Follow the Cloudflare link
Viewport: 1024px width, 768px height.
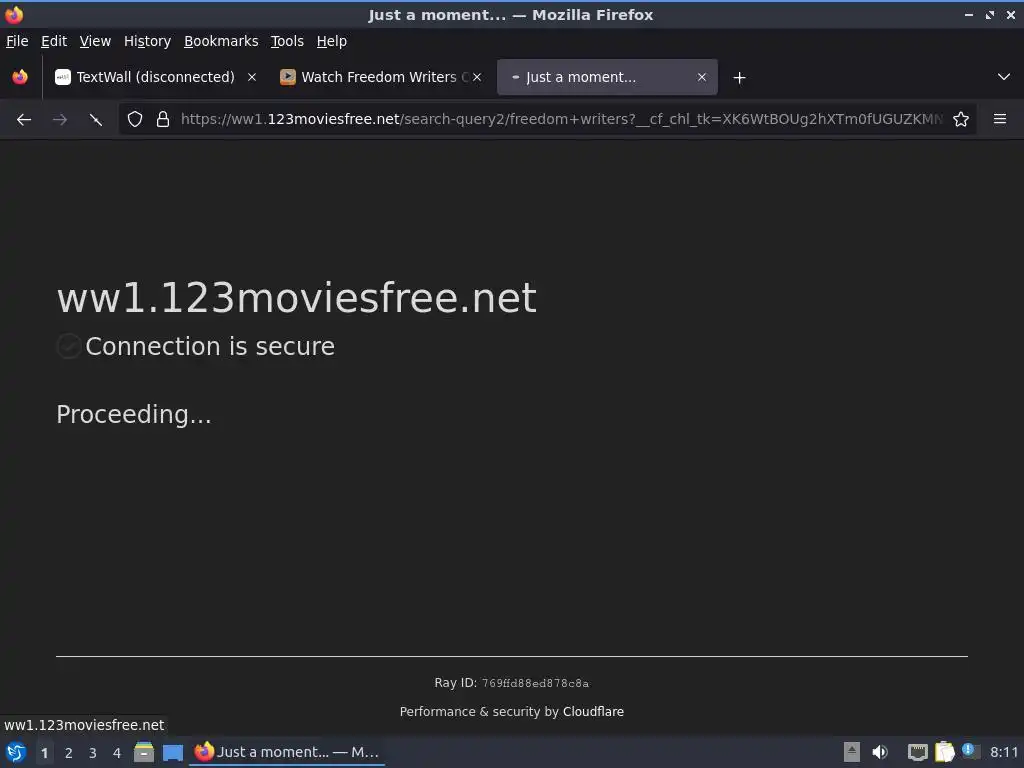pyautogui.click(x=593, y=712)
